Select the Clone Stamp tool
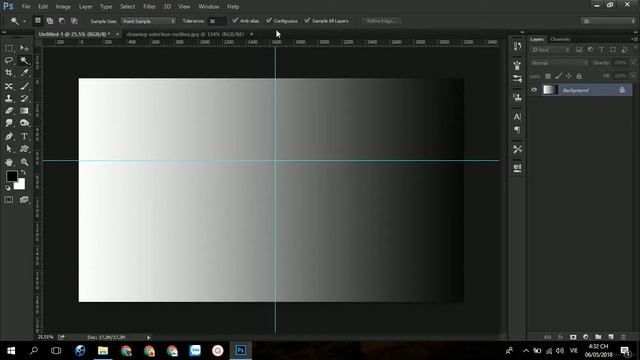This screenshot has height=360, width=640. pos(9,98)
